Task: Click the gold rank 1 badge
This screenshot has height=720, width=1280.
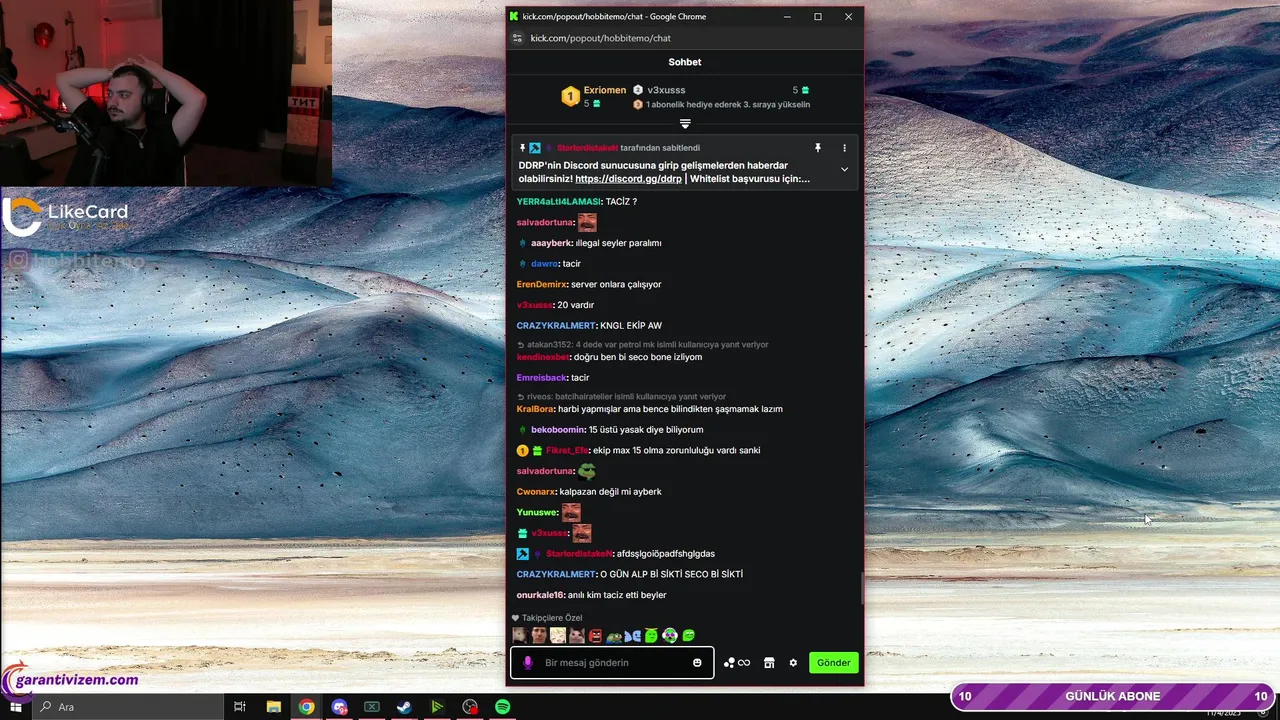Action: click(570, 96)
